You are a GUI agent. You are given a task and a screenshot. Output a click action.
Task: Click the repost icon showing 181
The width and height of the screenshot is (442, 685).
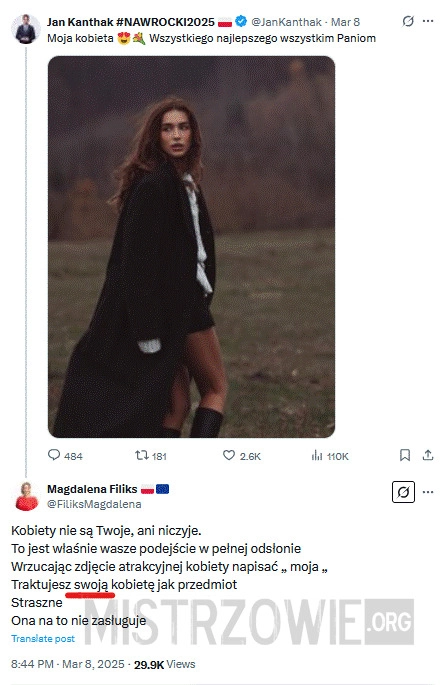141,455
